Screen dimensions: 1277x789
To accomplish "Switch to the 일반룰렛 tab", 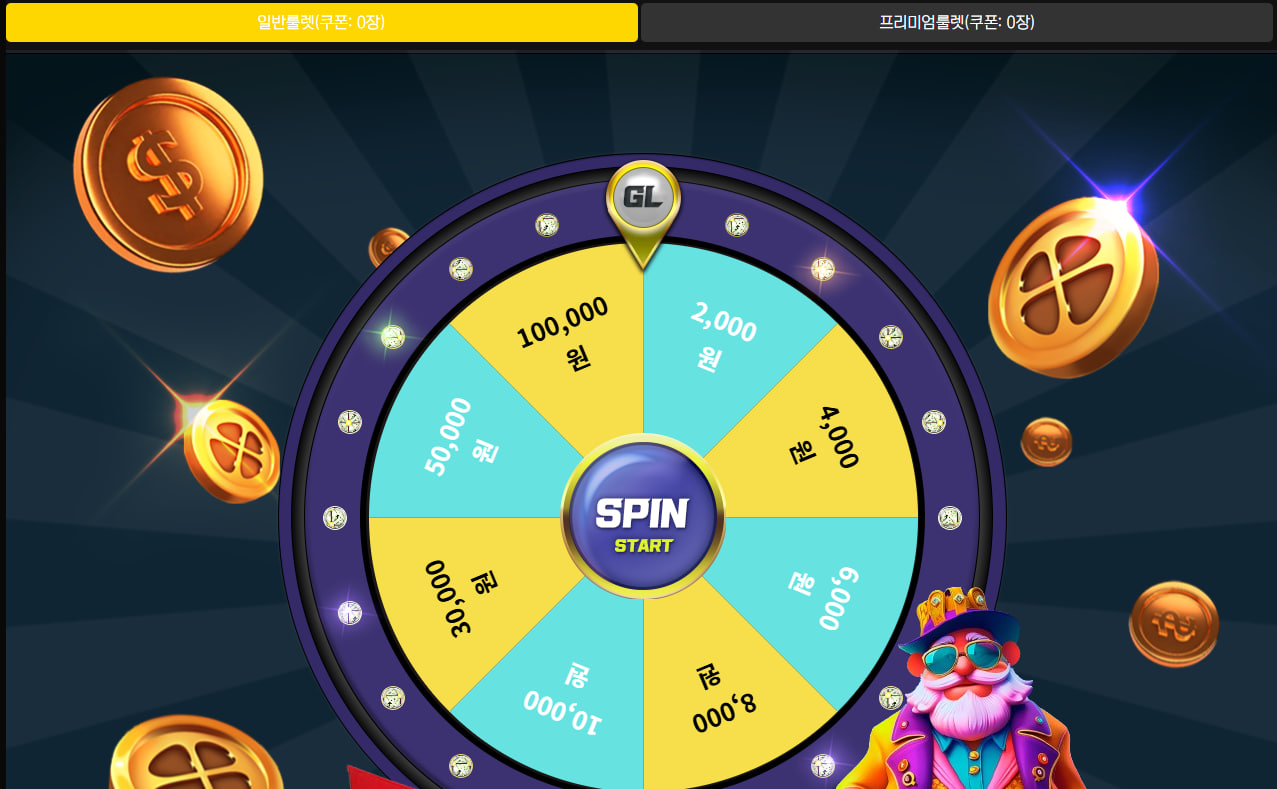I will (x=322, y=22).
